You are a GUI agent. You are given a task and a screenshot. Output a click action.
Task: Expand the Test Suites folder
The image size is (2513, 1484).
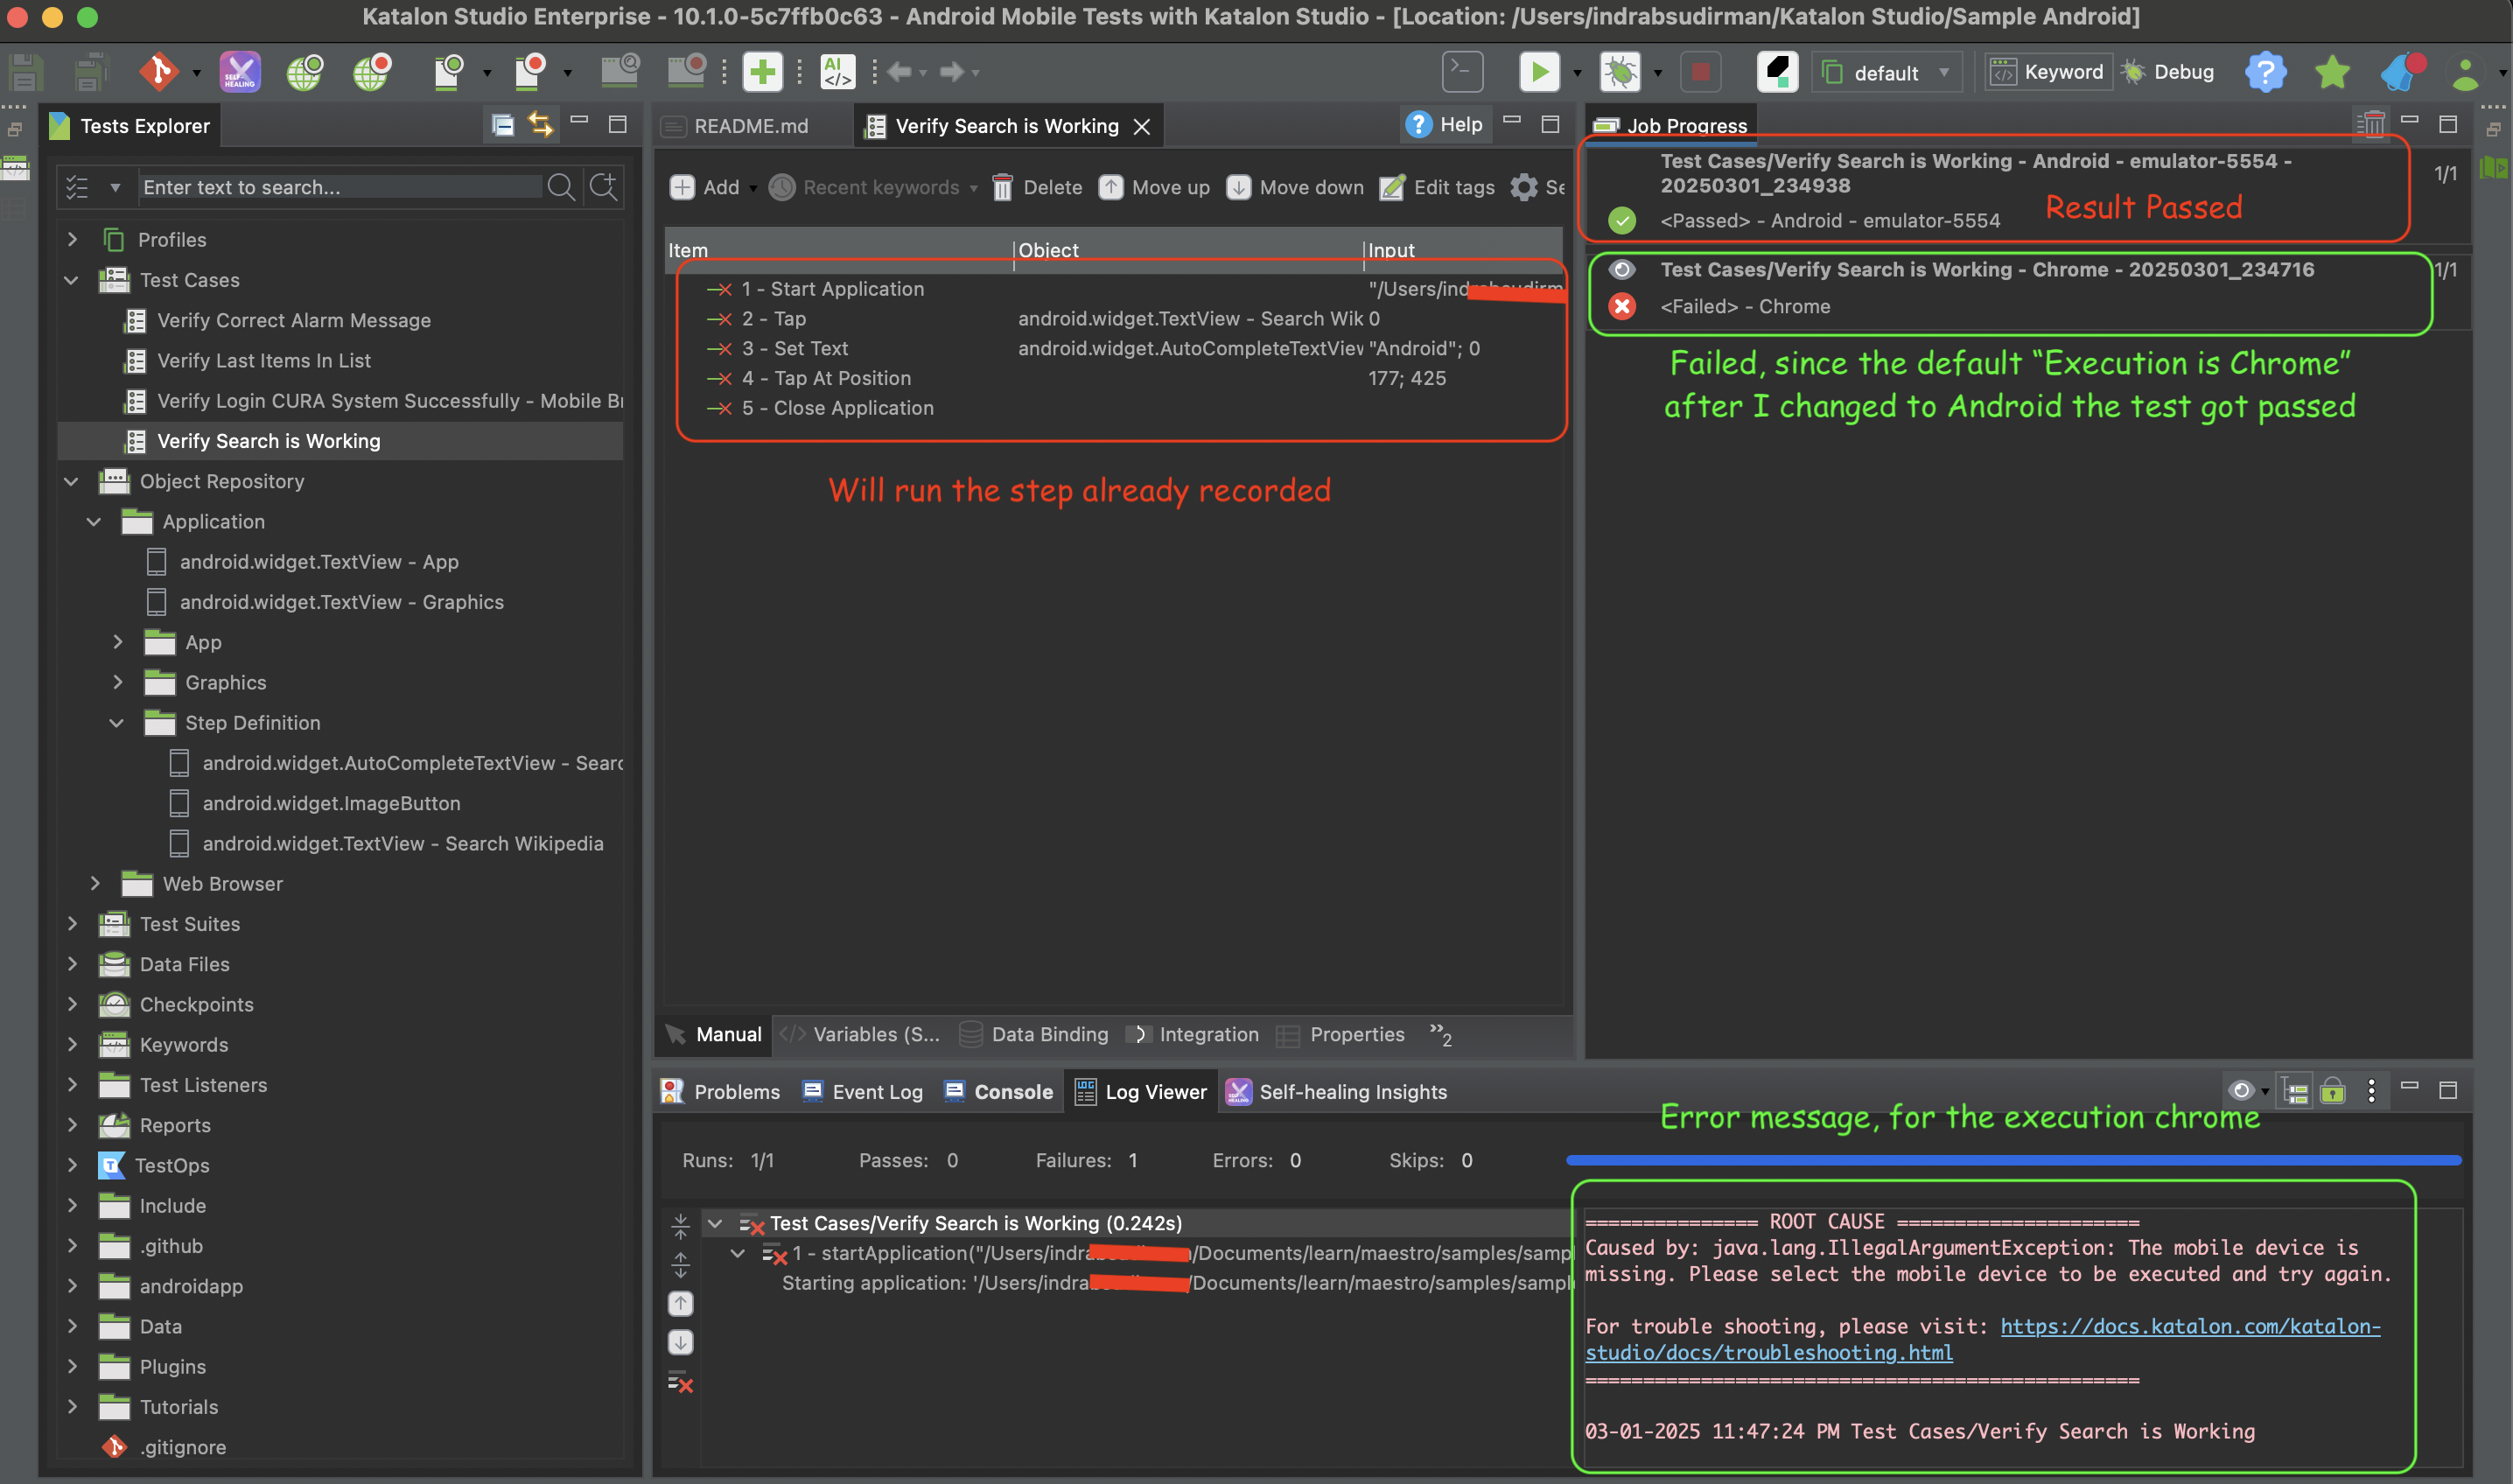coord(72,924)
